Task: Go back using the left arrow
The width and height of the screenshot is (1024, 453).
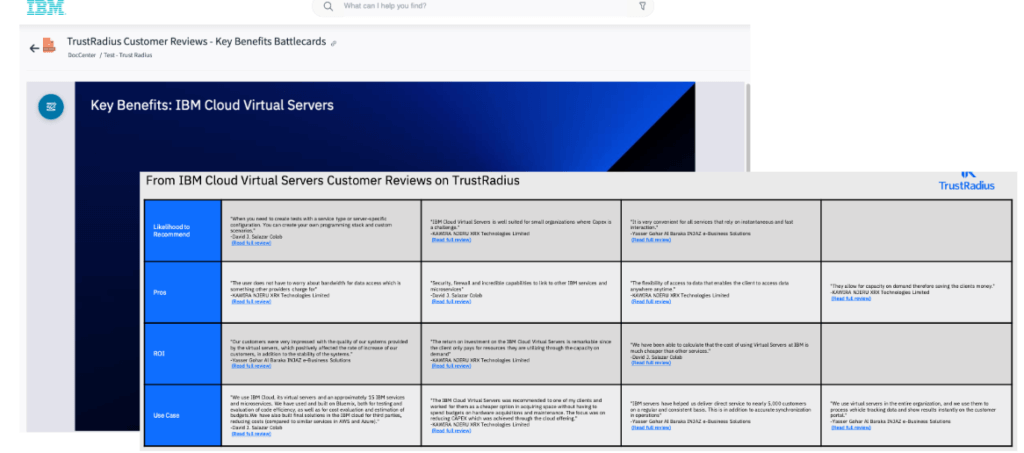Action: point(34,48)
